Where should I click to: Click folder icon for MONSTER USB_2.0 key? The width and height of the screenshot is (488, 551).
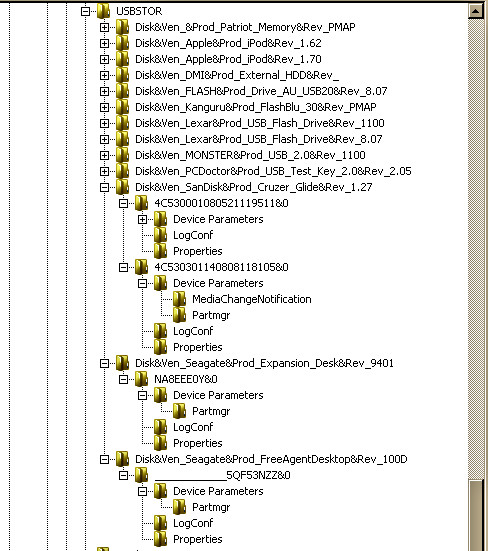point(122,155)
